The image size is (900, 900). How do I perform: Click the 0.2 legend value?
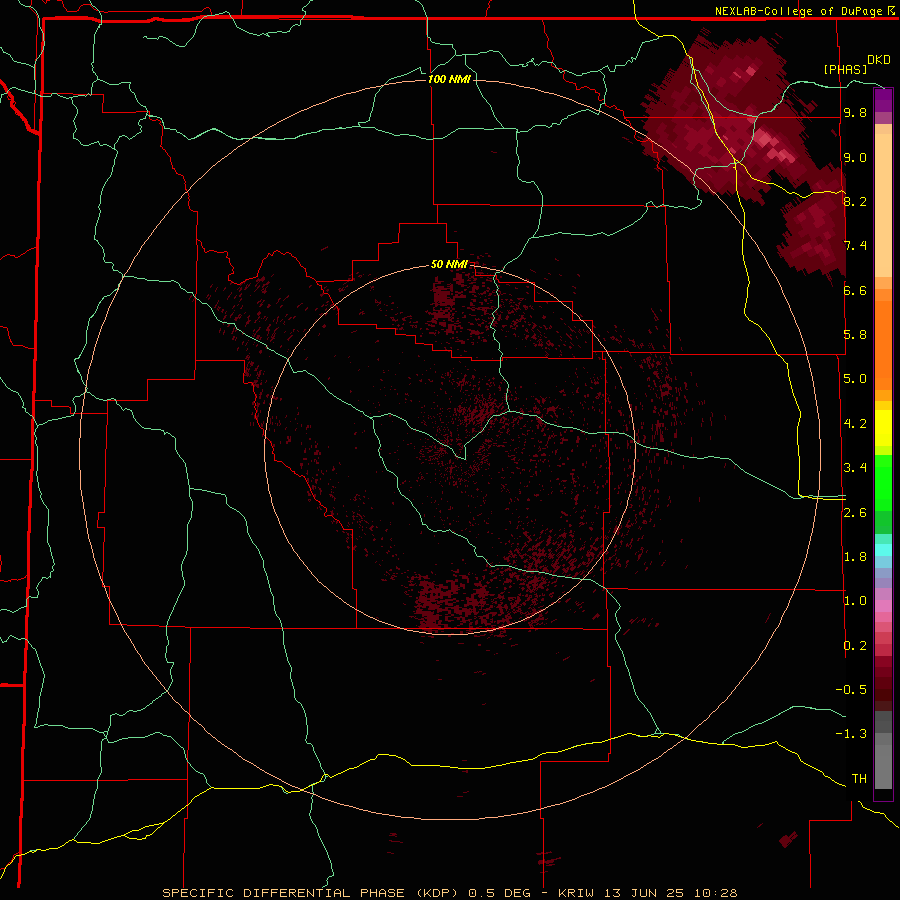855,646
